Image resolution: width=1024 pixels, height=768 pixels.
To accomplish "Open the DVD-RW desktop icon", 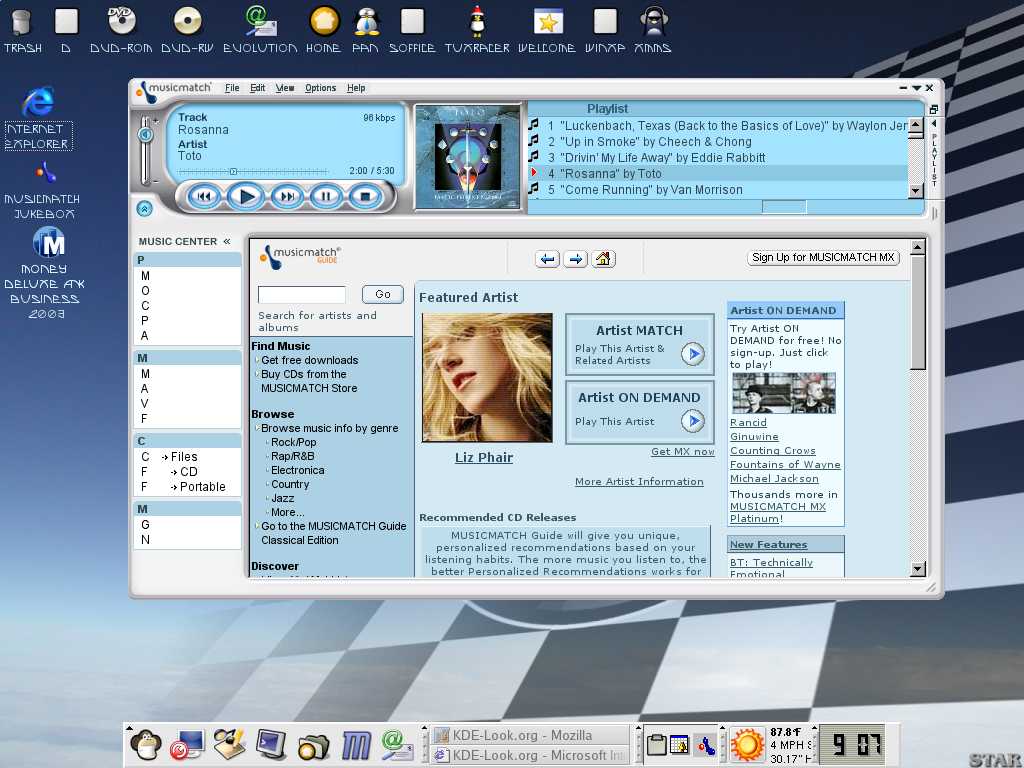I will click(187, 29).
